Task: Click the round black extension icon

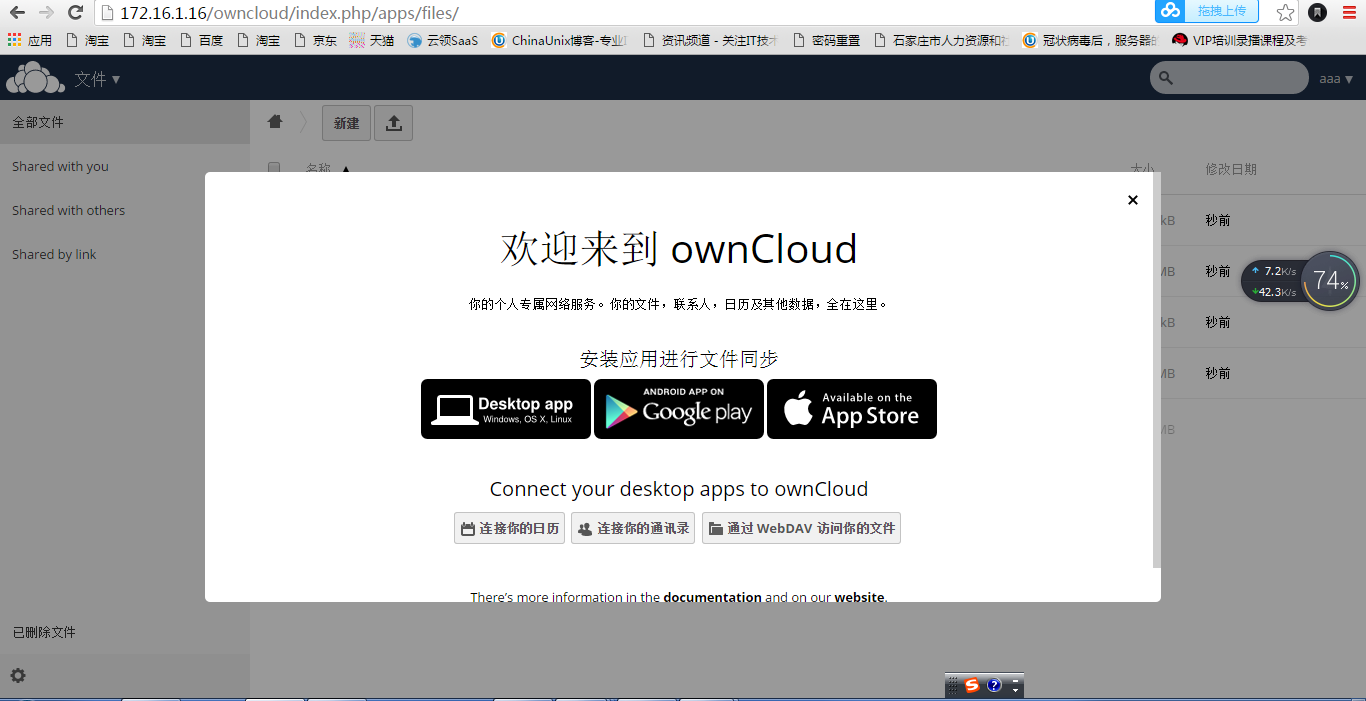Action: click(1318, 12)
